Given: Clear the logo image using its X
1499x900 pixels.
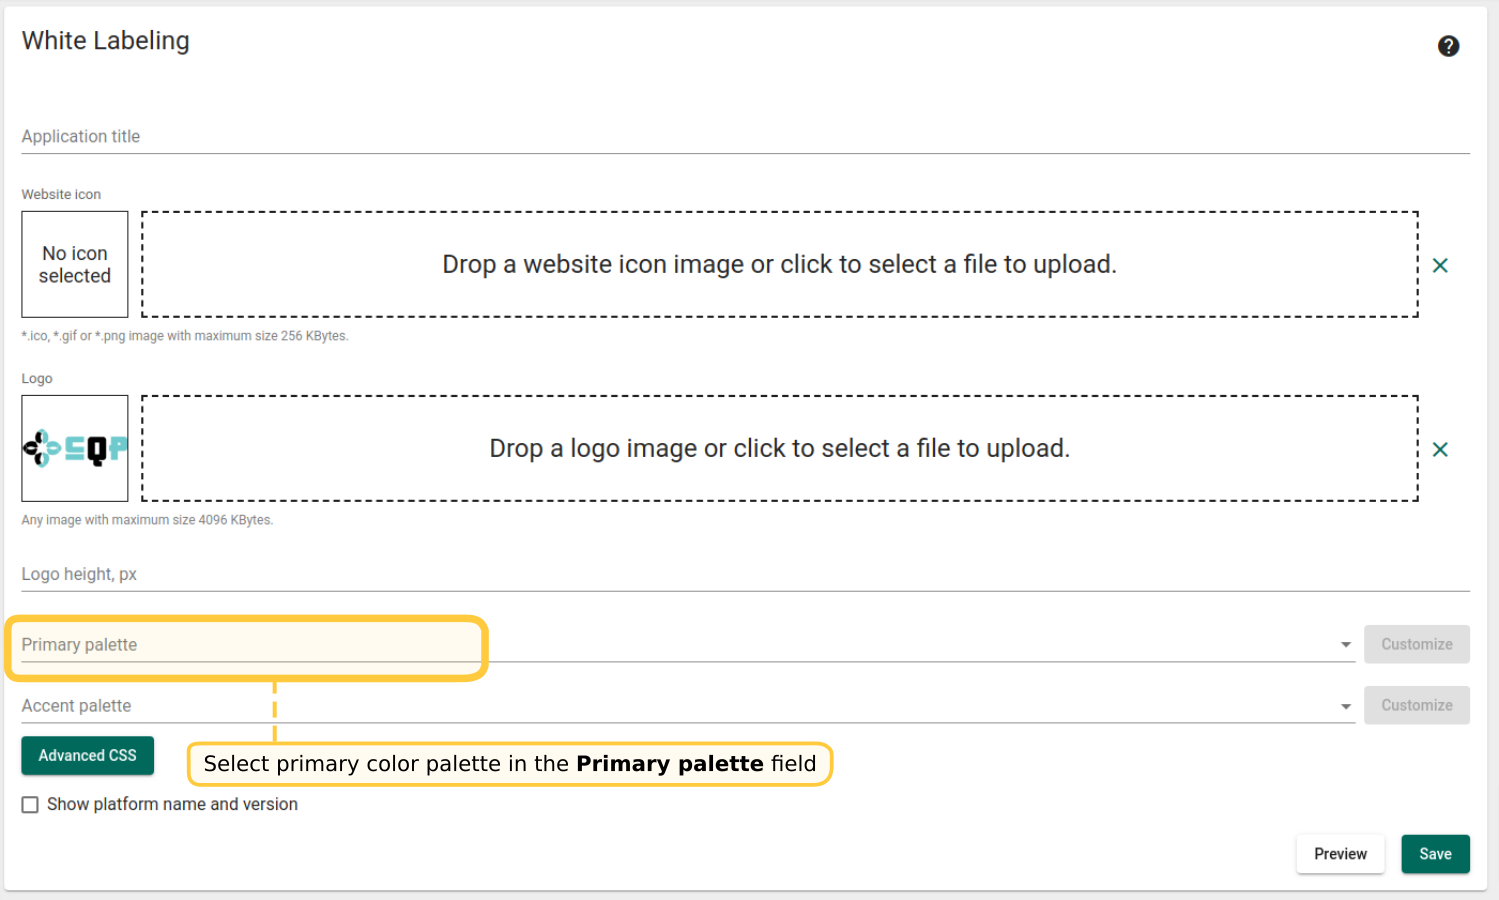Looking at the screenshot, I should [x=1440, y=449].
